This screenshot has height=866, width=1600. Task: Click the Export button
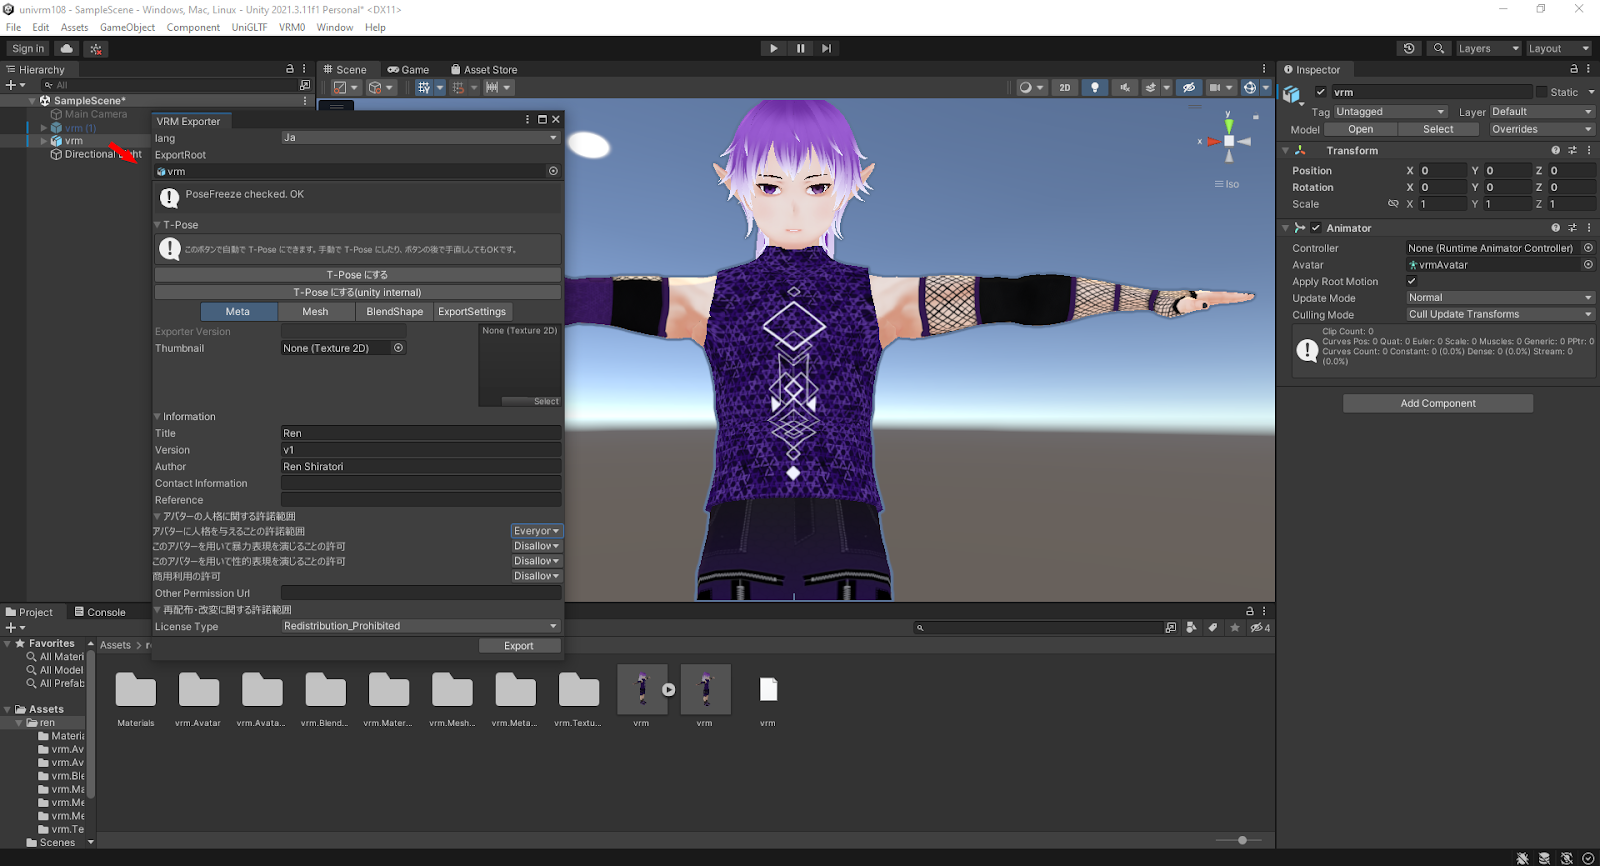coord(519,646)
